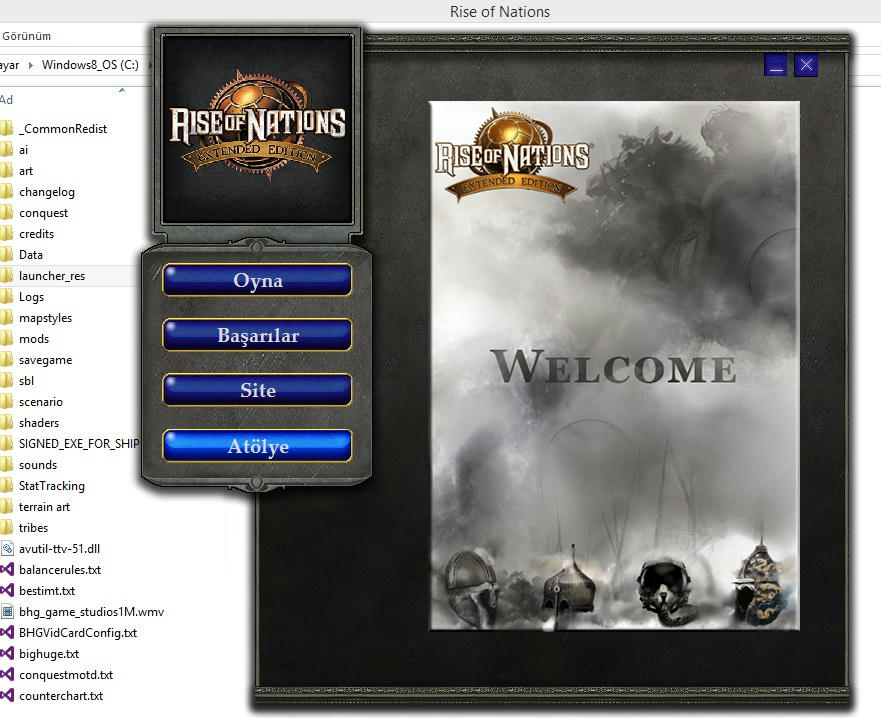Click the folder icon beside credits
This screenshot has width=881, height=718.
pos(6,233)
